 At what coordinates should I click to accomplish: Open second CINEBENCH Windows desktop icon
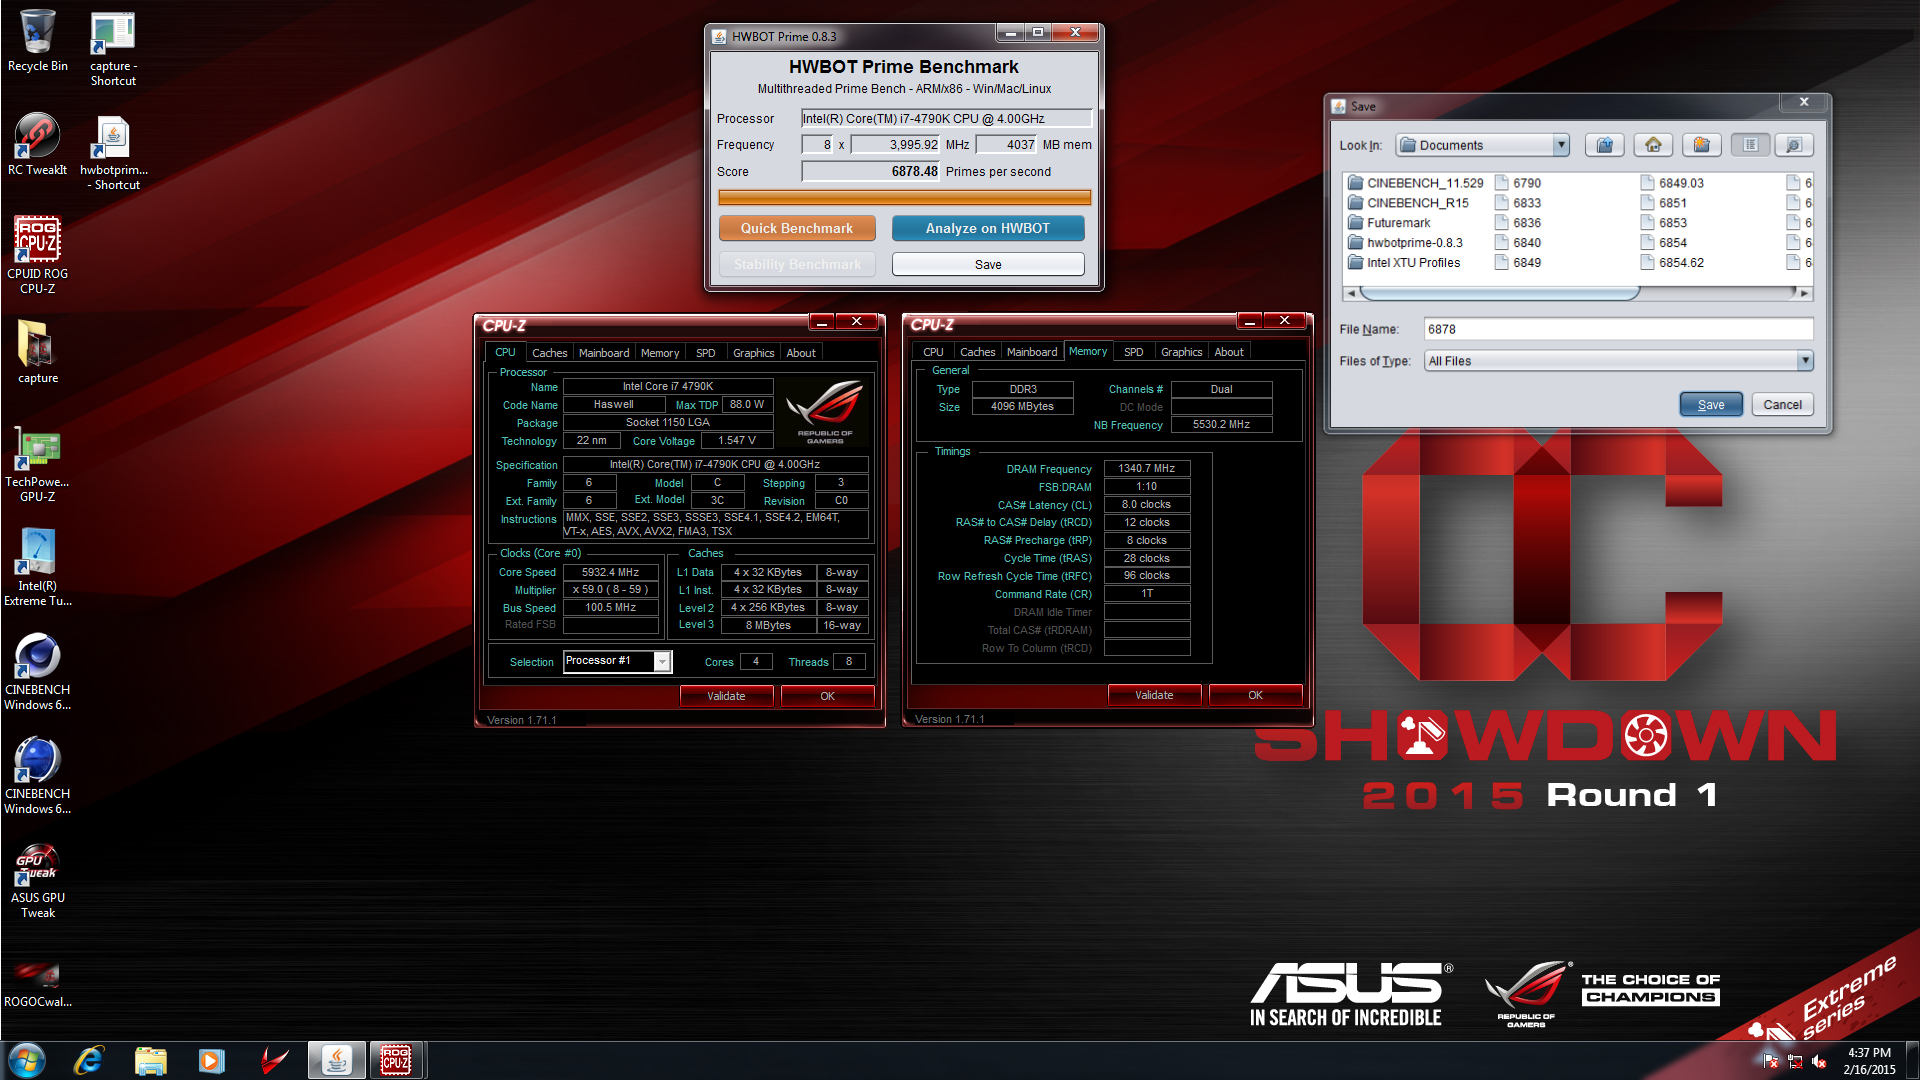tap(38, 776)
